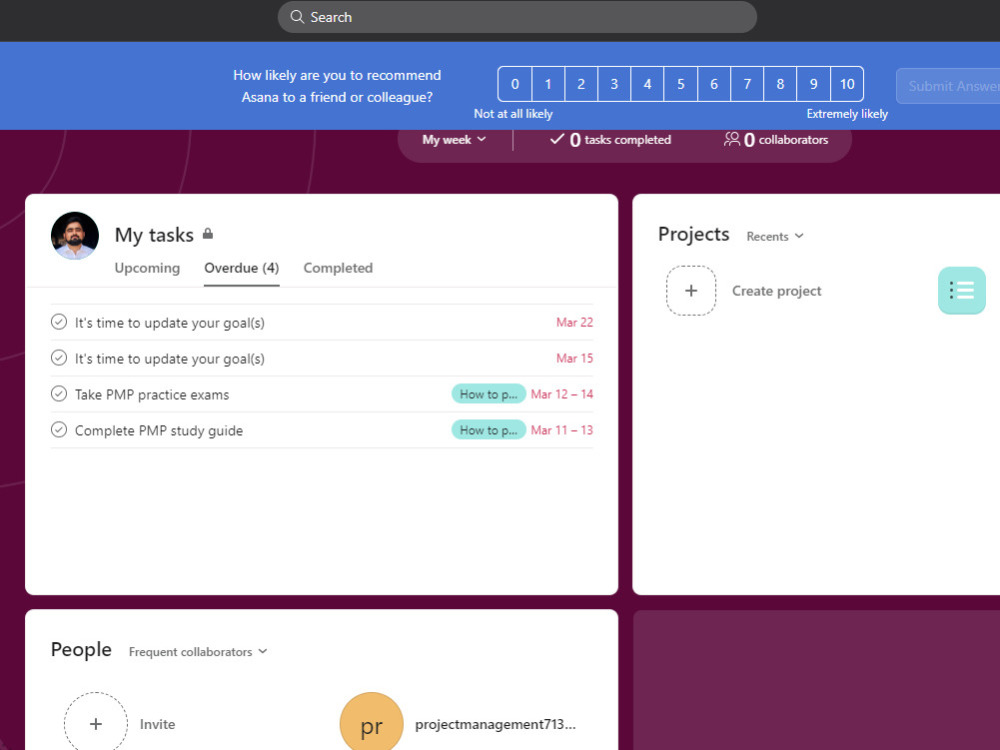The width and height of the screenshot is (1000, 750).
Task: Complete the Complete PMP study guide task
Action: tap(59, 430)
